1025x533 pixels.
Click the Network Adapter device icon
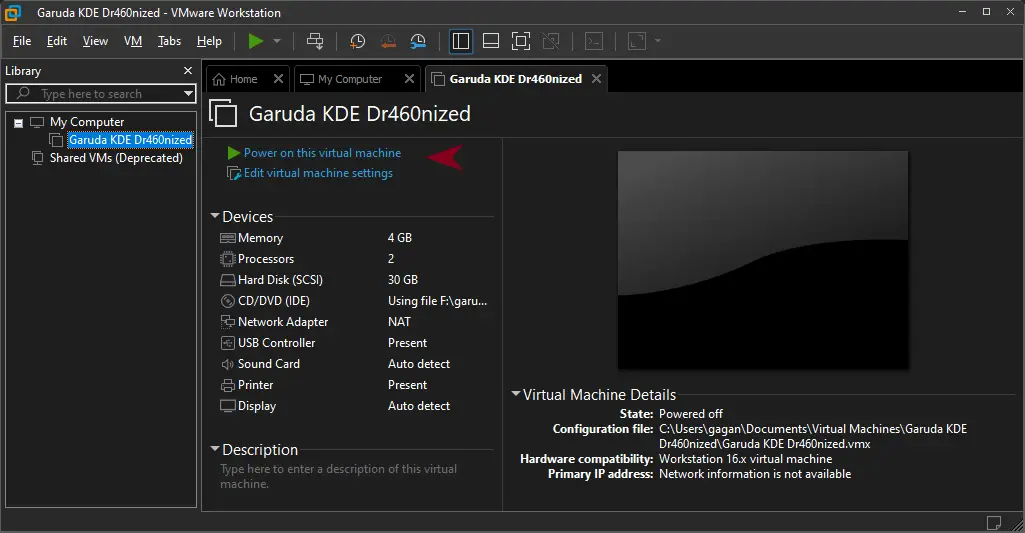click(x=227, y=322)
